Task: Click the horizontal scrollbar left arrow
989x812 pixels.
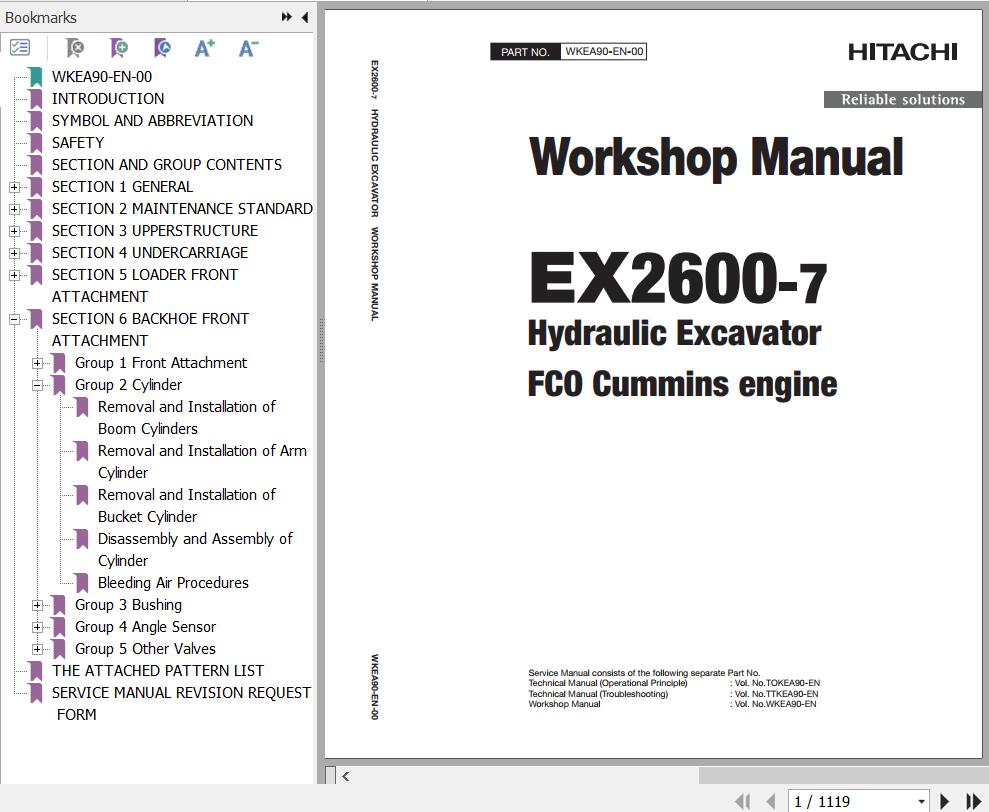Action: pyautogui.click(x=346, y=776)
